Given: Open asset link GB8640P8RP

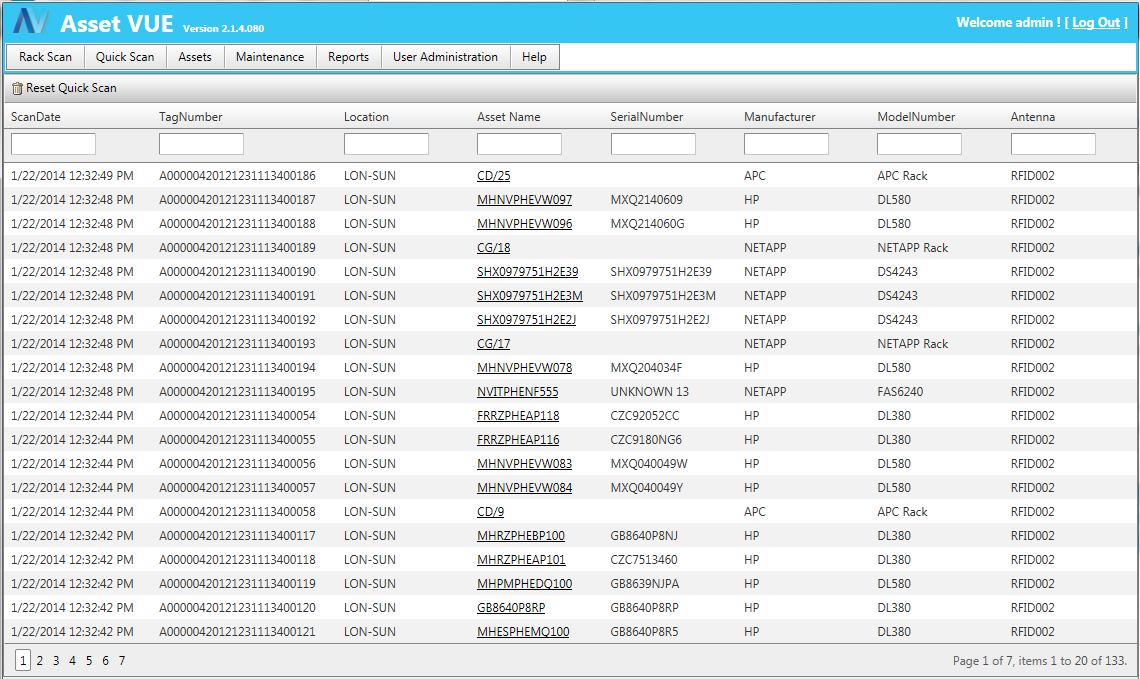Looking at the screenshot, I should pos(511,608).
